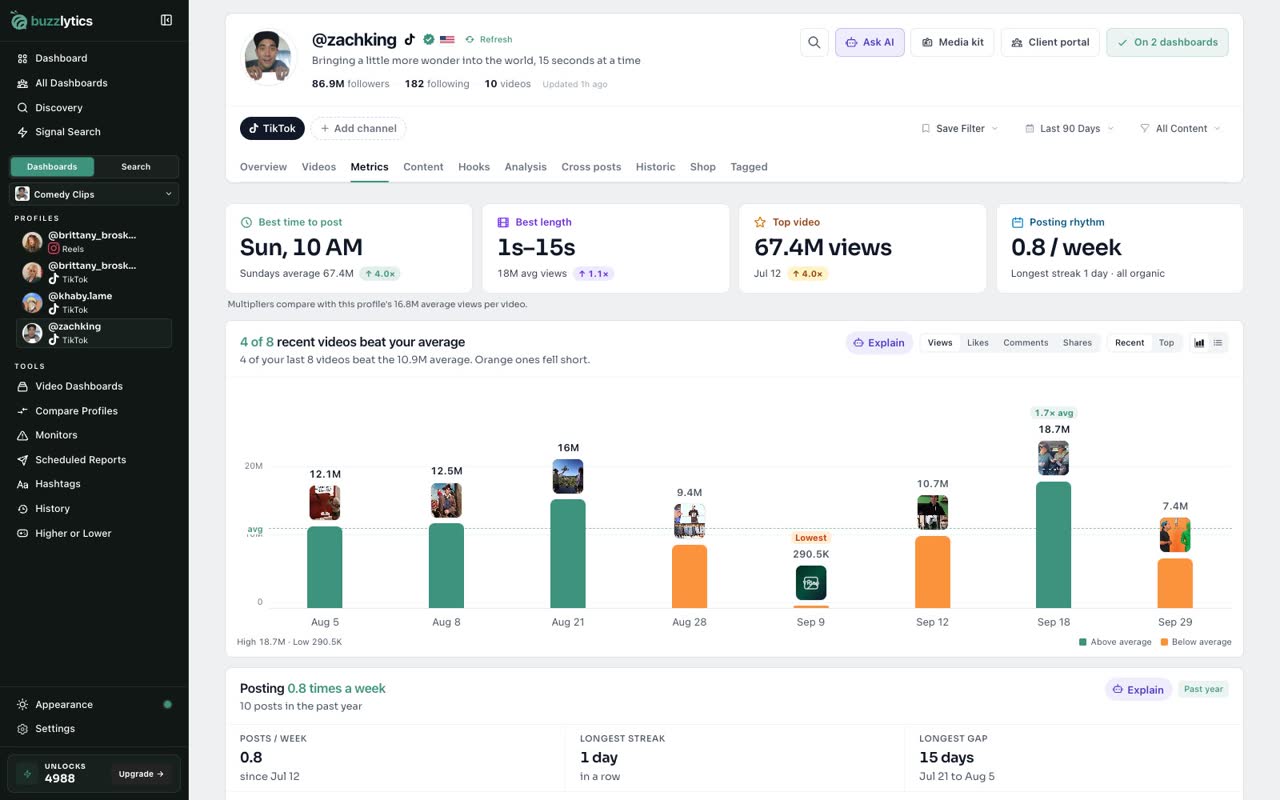The height and width of the screenshot is (800, 1280).
Task: Show Comments metric in chart
Action: 1026,343
